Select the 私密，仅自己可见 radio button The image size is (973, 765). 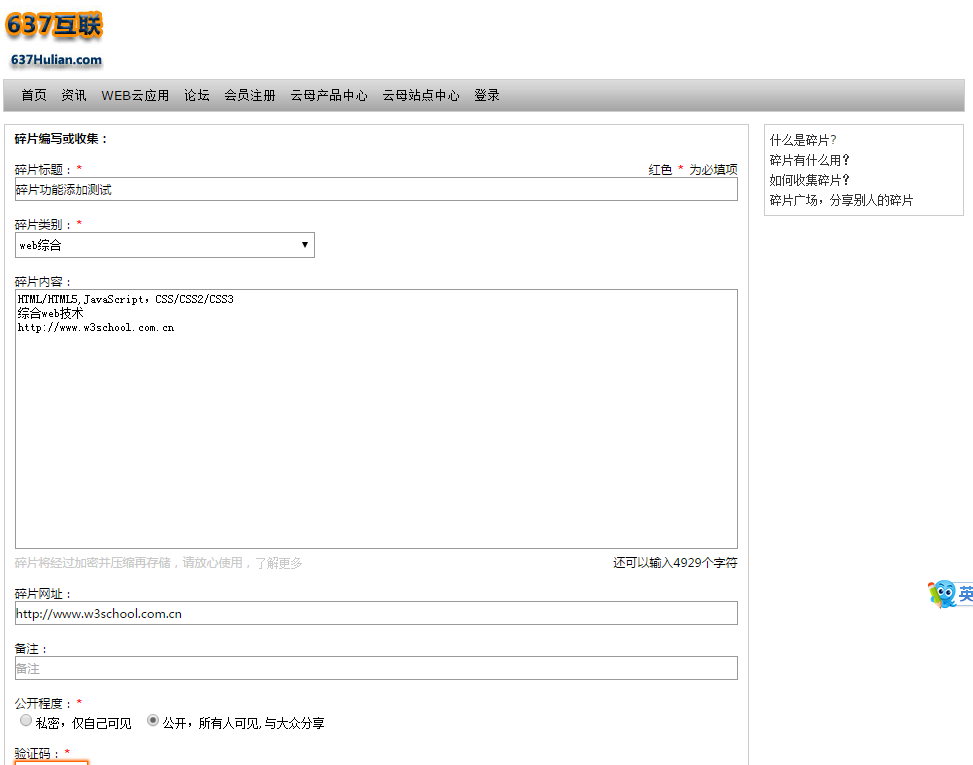click(x=26, y=721)
